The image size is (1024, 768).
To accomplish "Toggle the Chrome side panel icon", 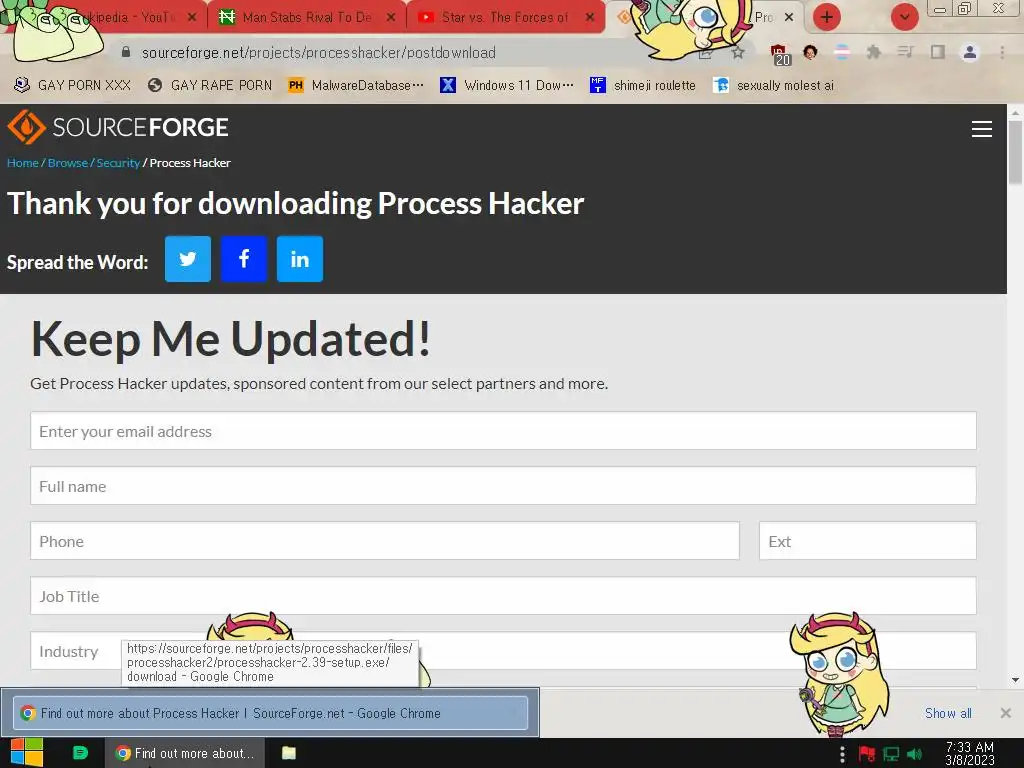I will pyautogui.click(x=938, y=52).
